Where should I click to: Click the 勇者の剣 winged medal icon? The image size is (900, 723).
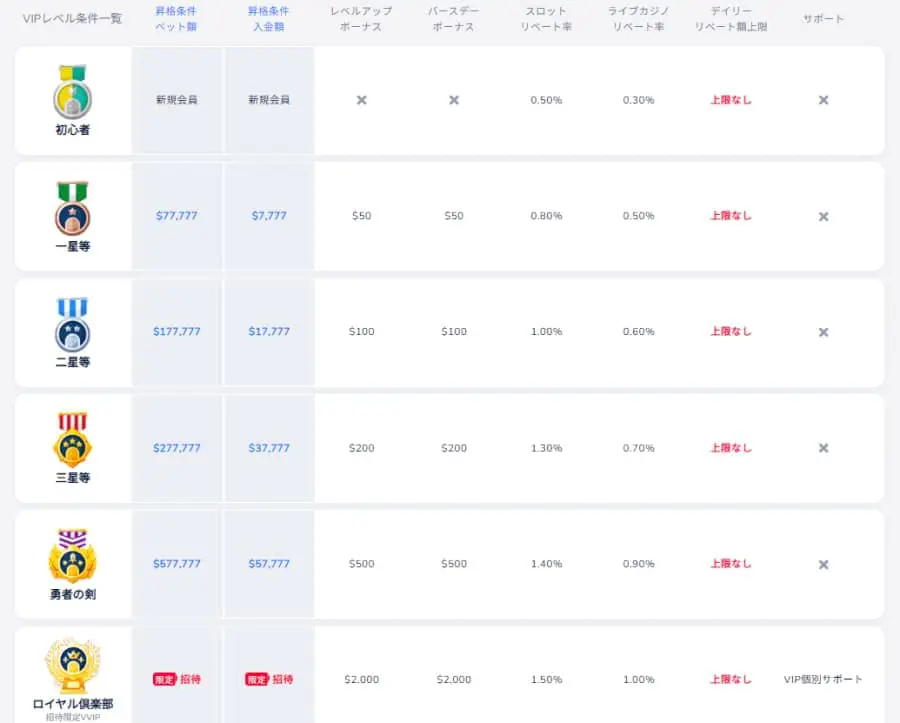click(x=72, y=555)
